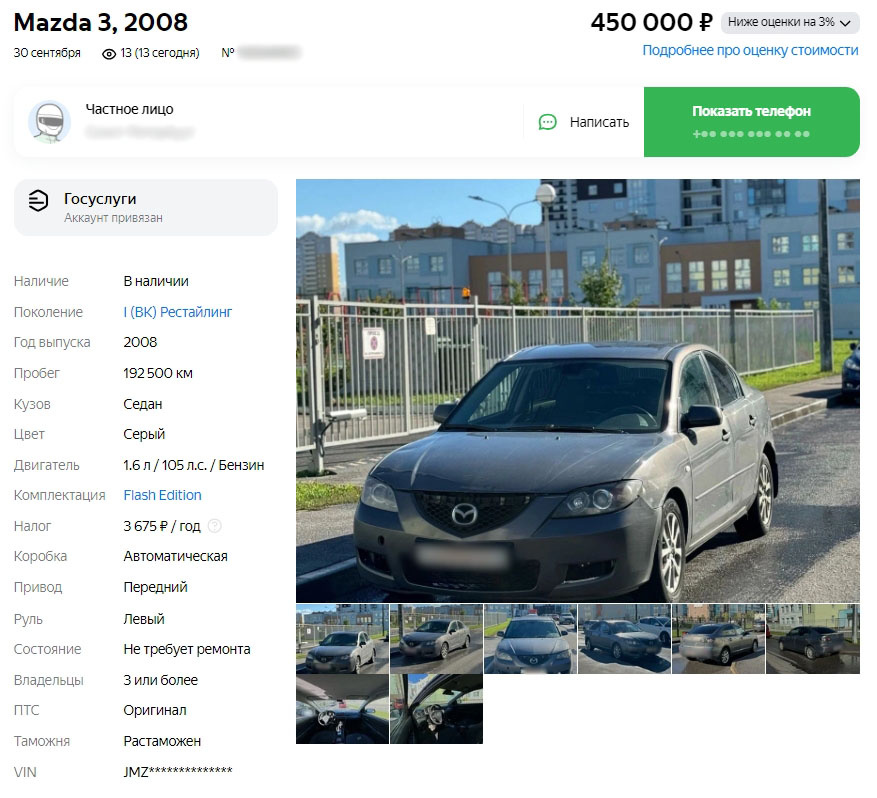Click the posting date '30 сентября'
This screenshot has height=798, width=877.
[x=47, y=53]
